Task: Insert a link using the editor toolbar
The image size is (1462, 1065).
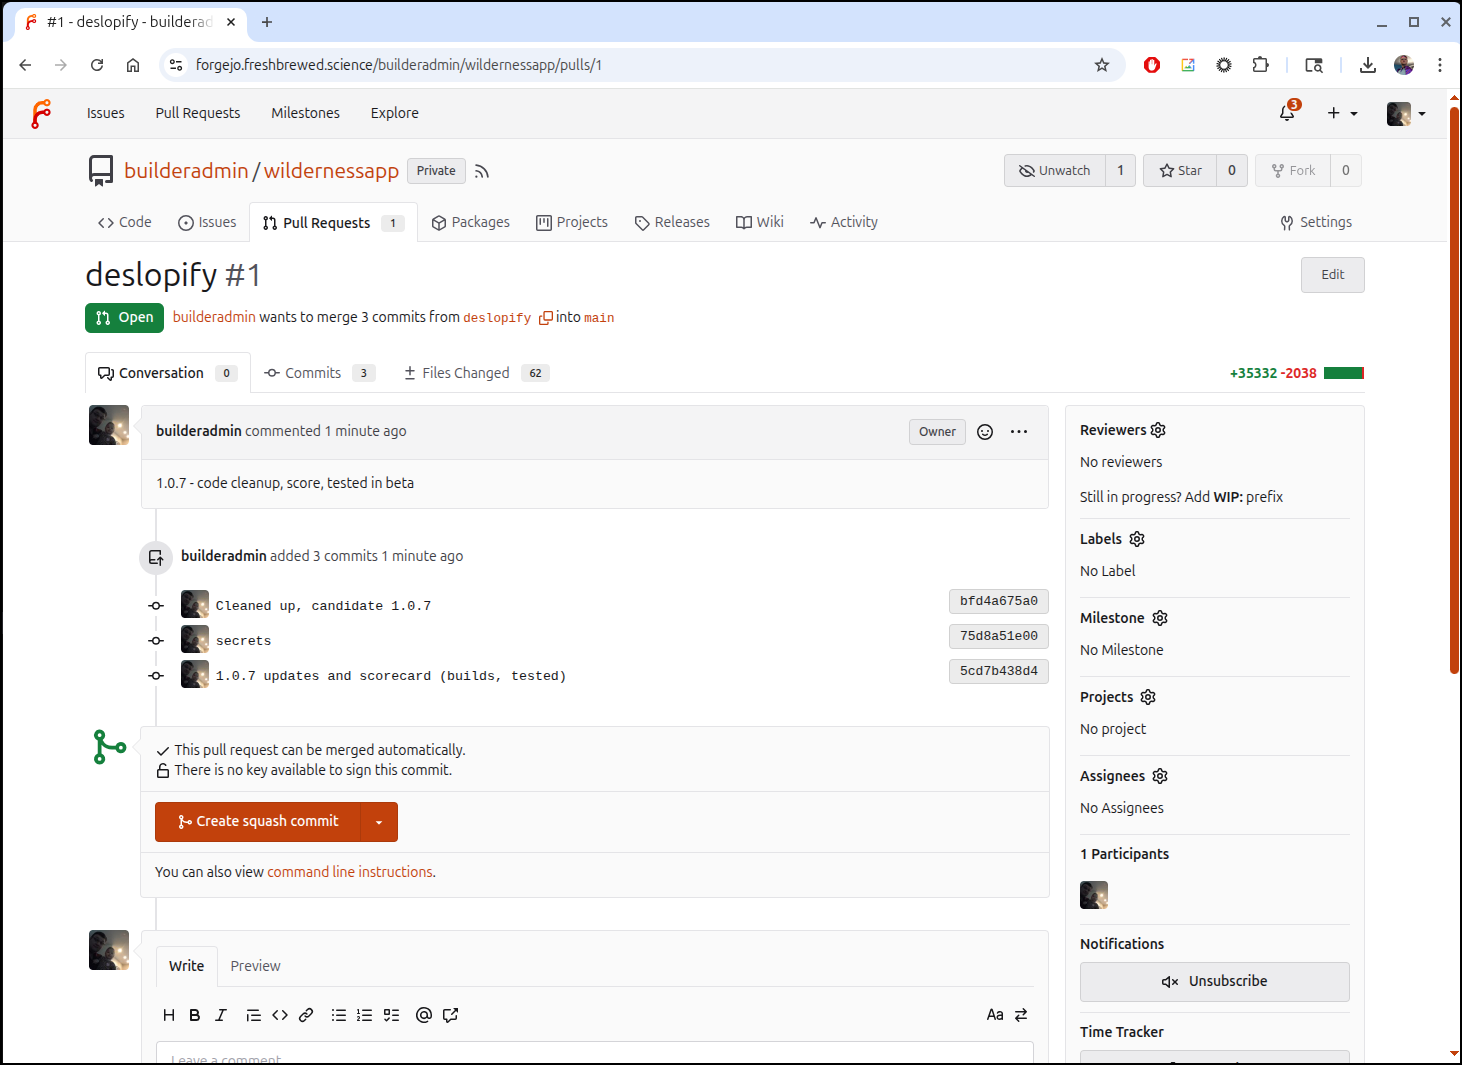Action: pos(306,1015)
